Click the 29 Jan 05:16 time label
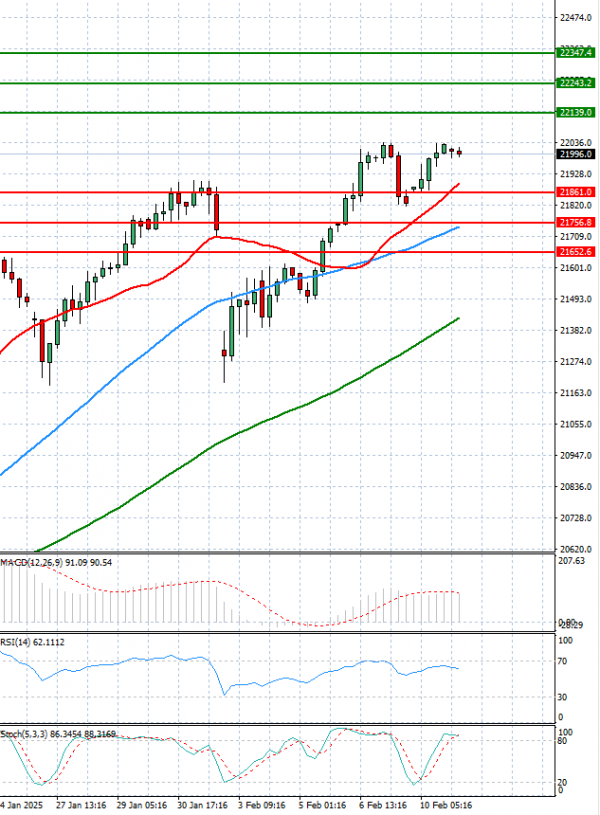Image resolution: width=600 pixels, height=815 pixels. pyautogui.click(x=141, y=805)
